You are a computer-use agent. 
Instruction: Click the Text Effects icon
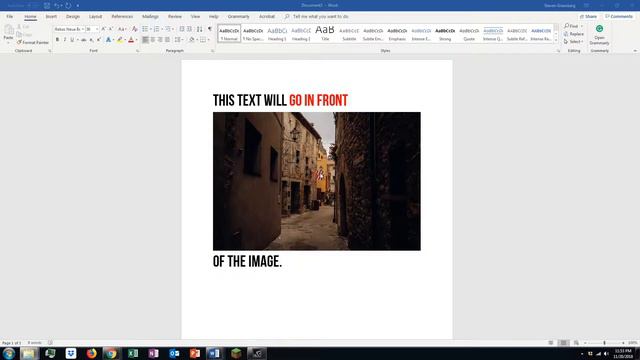click(x=108, y=40)
